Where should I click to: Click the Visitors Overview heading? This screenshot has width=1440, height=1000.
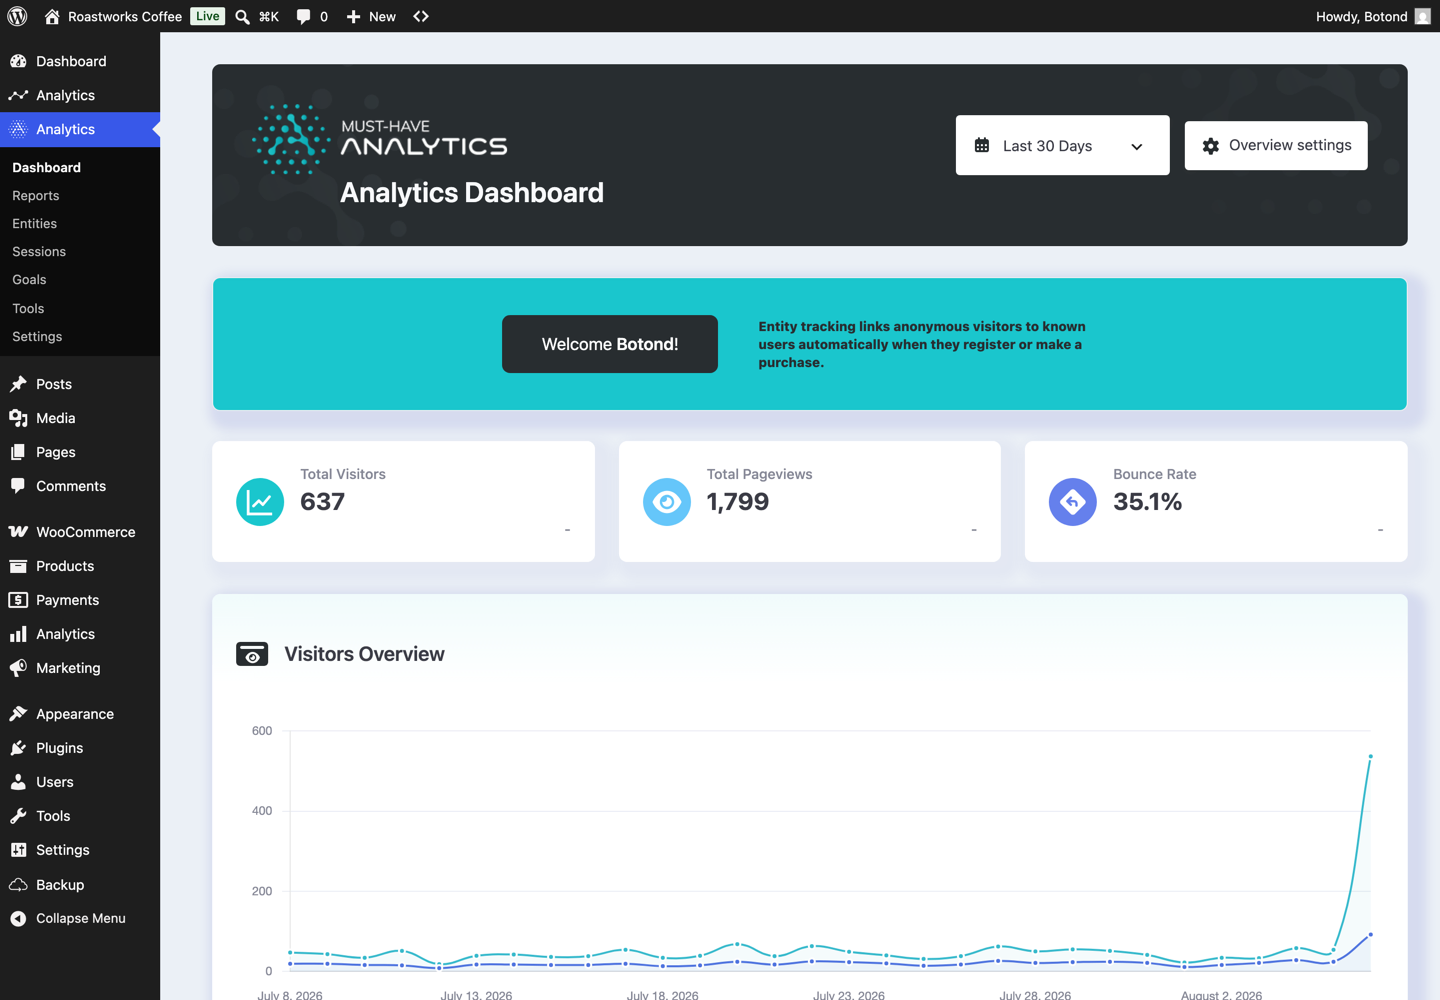coord(364,654)
